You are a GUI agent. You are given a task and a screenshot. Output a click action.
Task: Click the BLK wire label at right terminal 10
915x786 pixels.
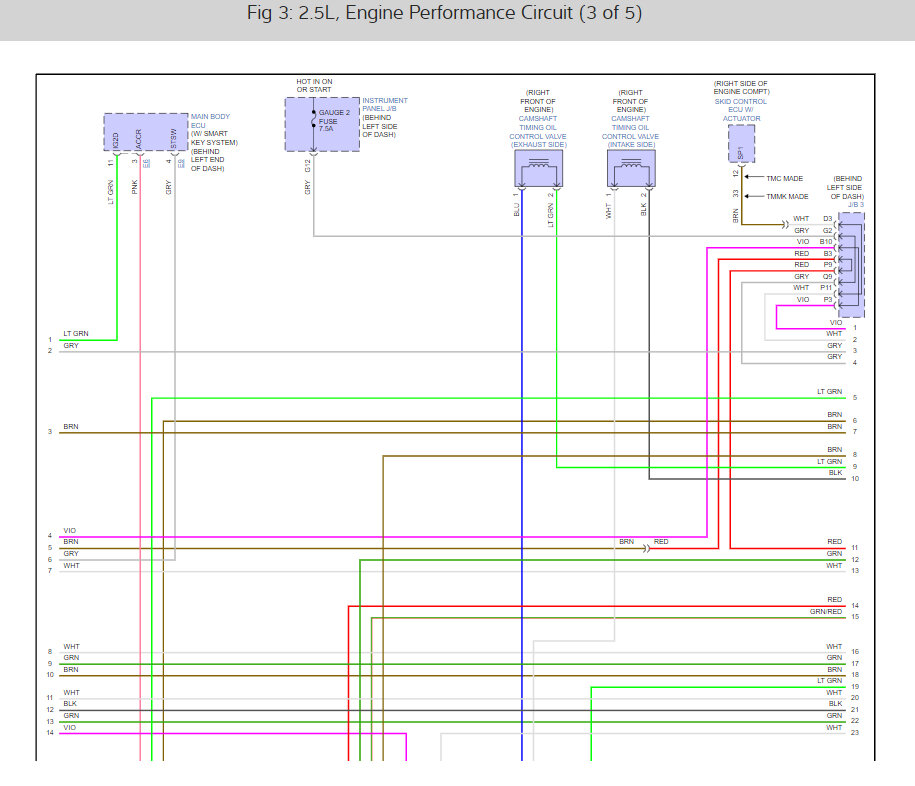click(835, 473)
